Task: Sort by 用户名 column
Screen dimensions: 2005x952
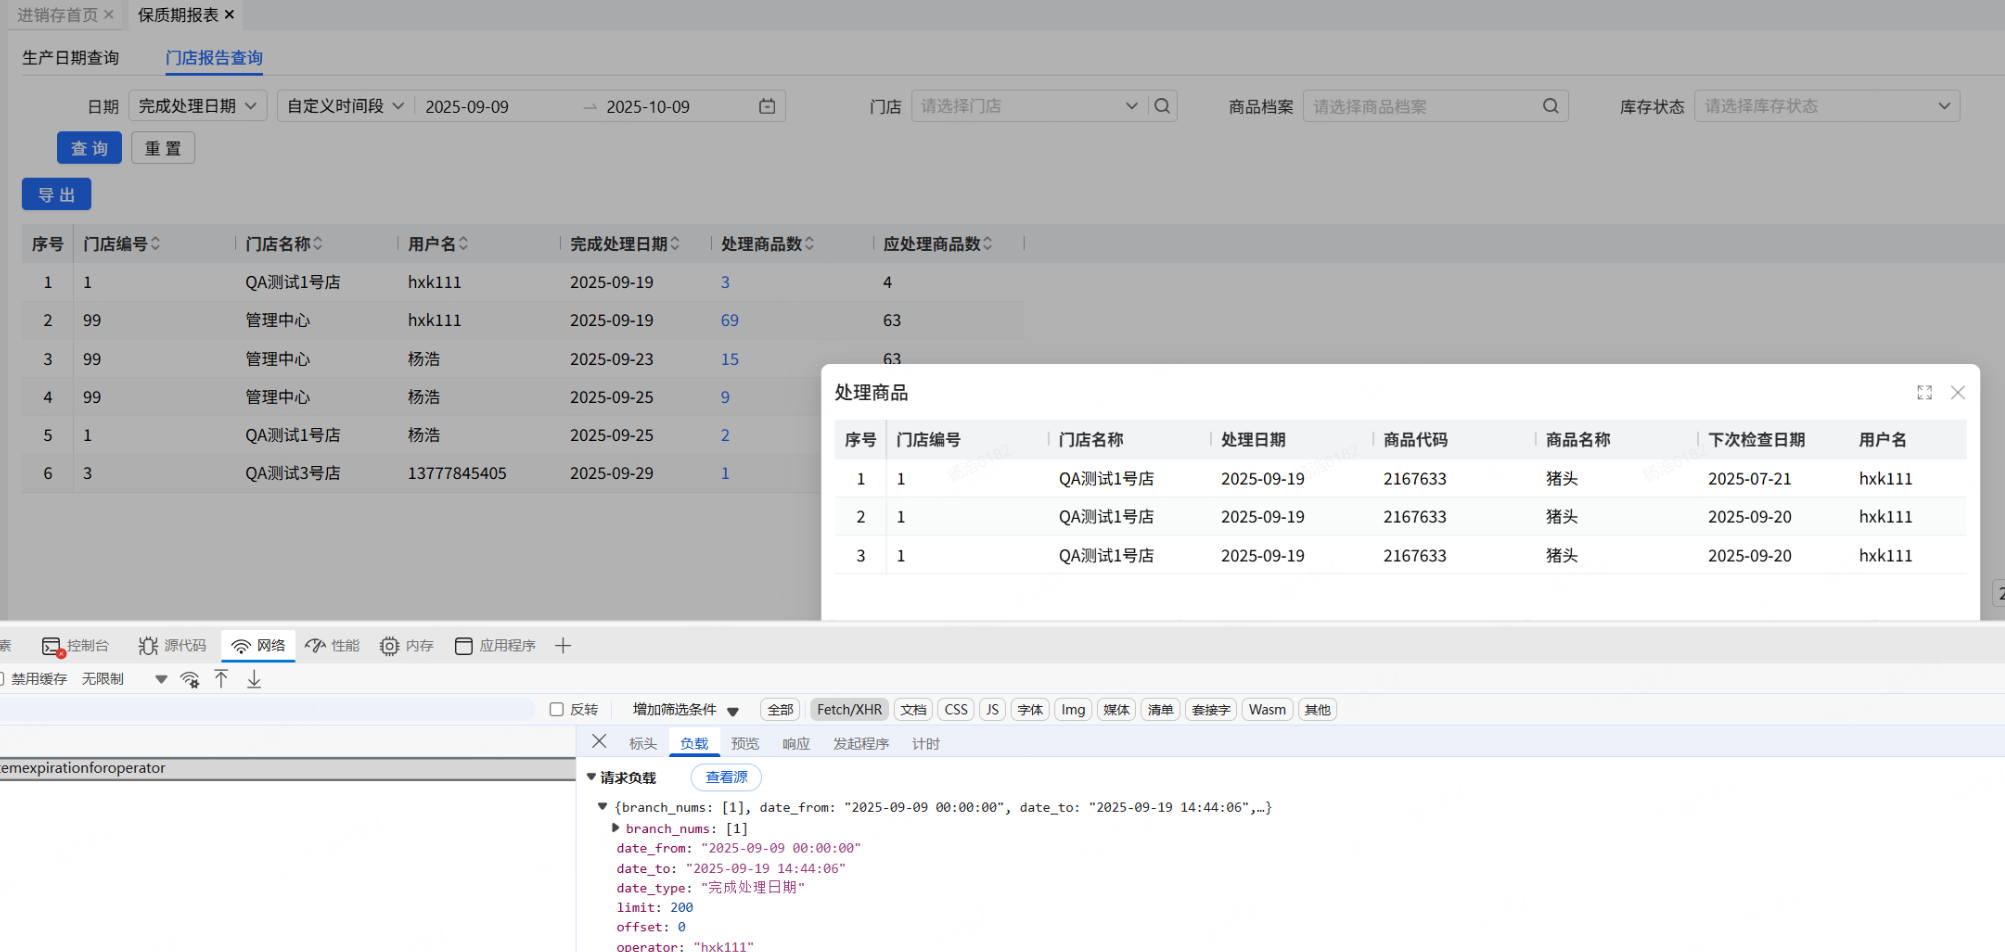Action: 464,244
